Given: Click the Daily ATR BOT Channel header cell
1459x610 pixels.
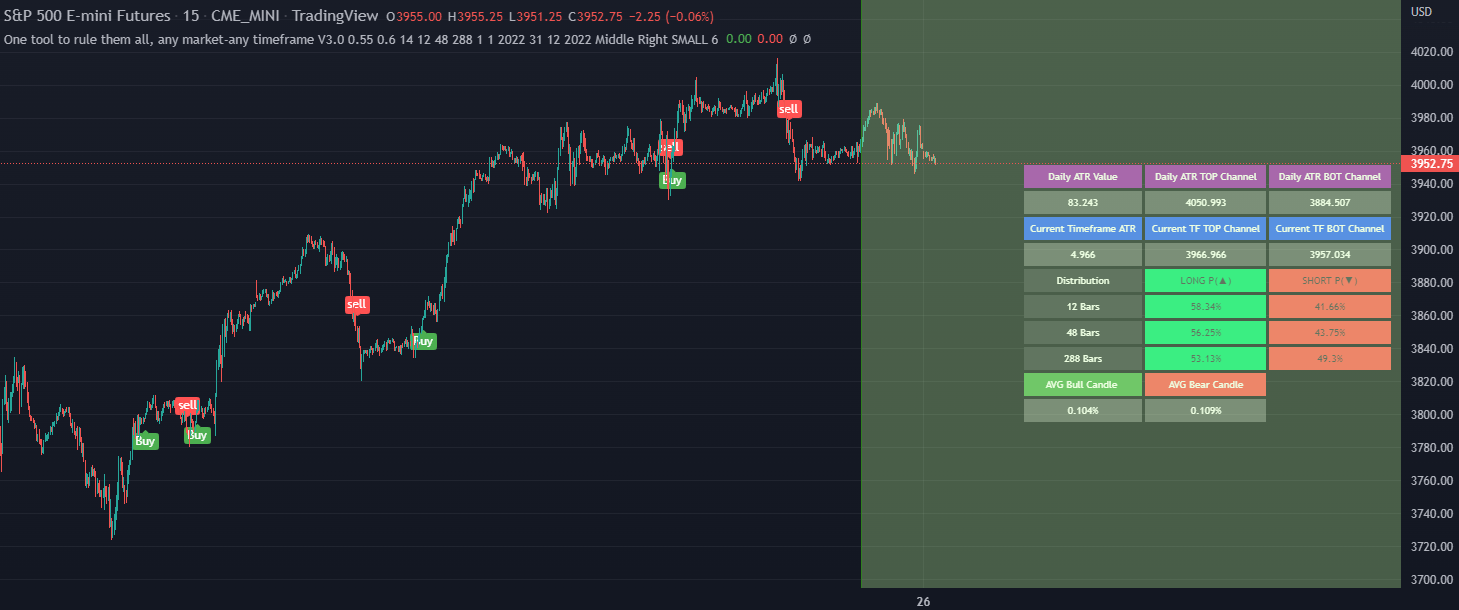Looking at the screenshot, I should point(1330,177).
